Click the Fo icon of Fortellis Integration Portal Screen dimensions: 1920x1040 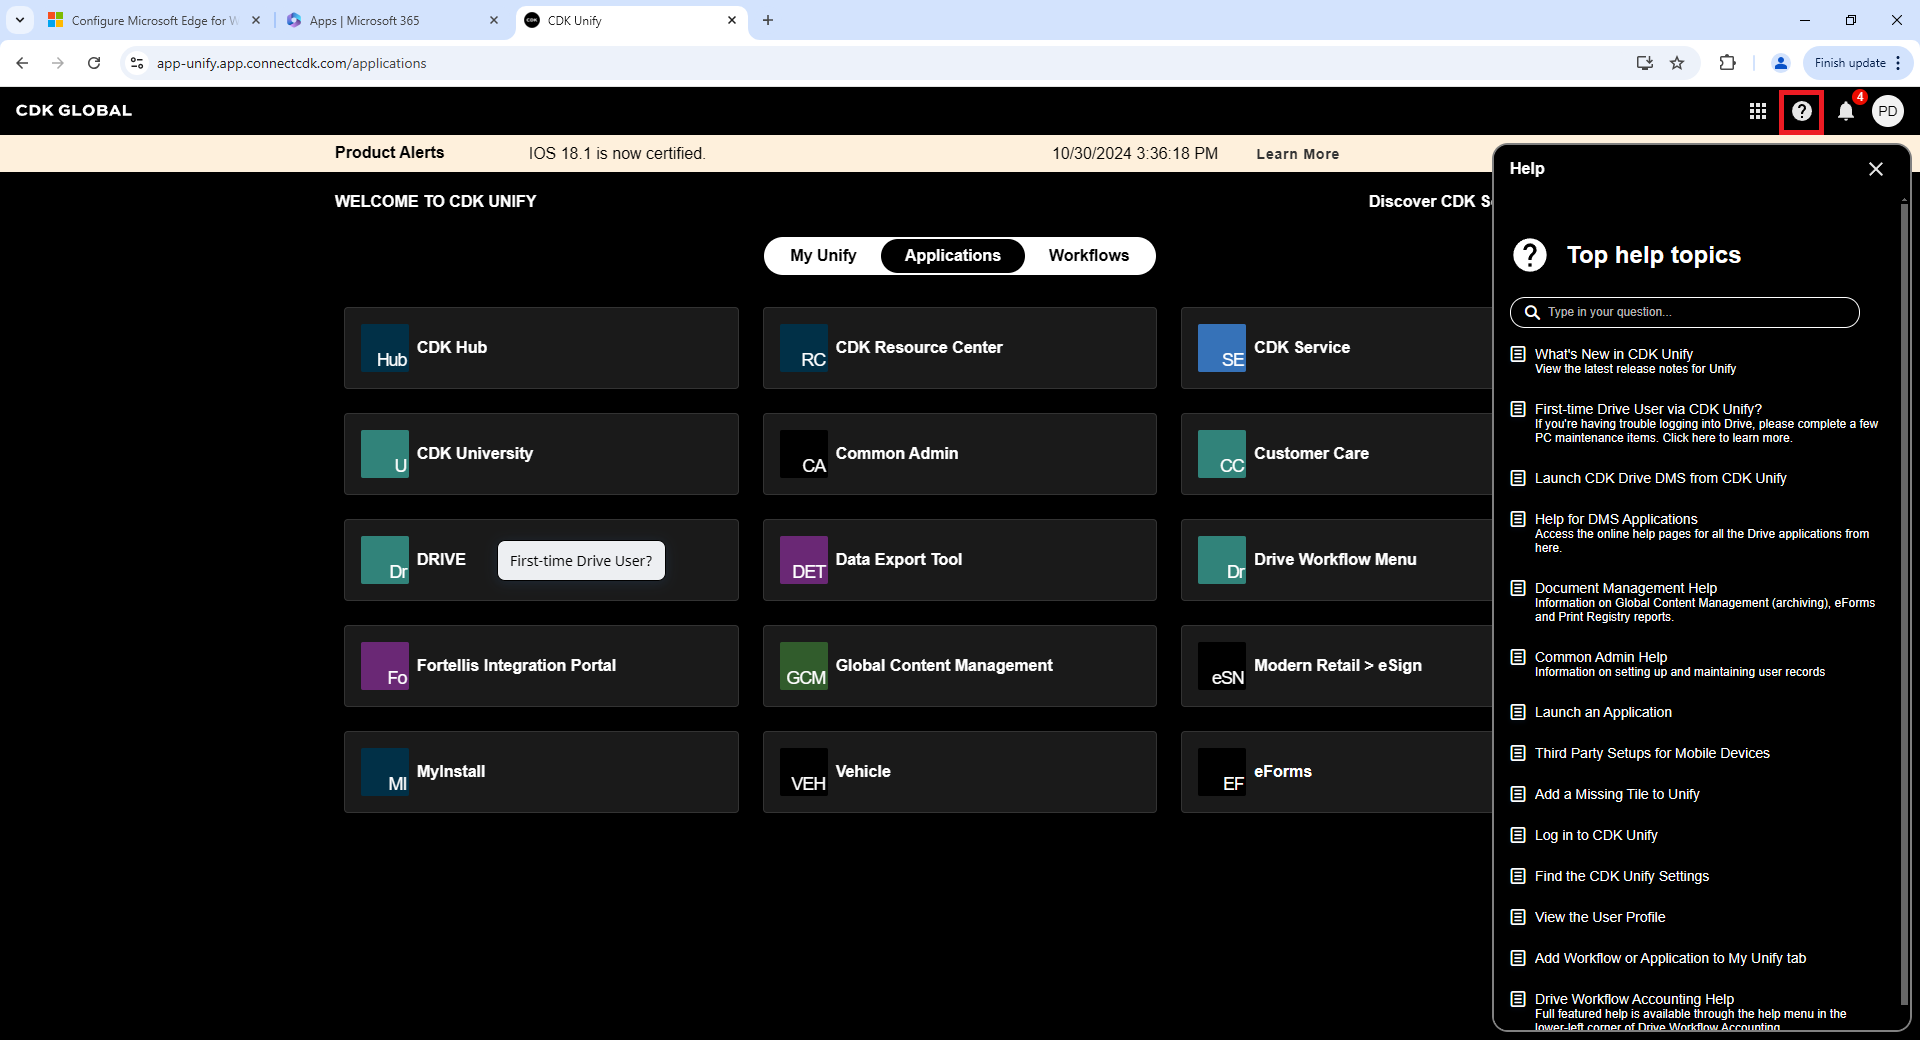point(385,666)
